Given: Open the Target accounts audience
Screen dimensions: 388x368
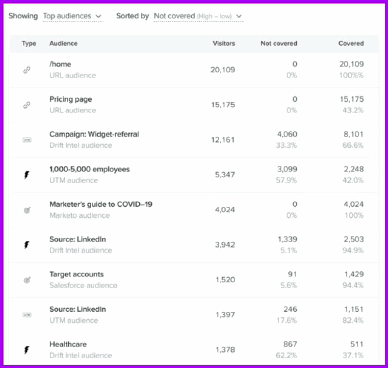Looking at the screenshot, I should click(77, 274).
